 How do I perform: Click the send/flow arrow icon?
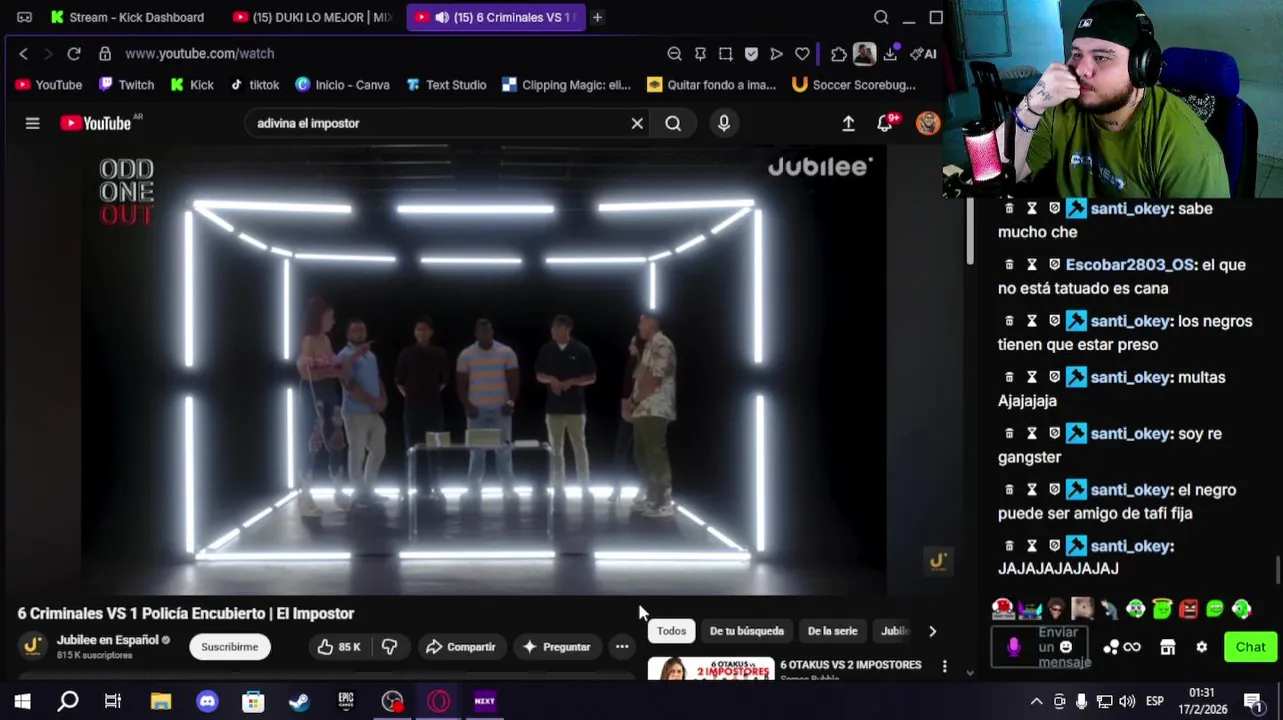coord(777,54)
